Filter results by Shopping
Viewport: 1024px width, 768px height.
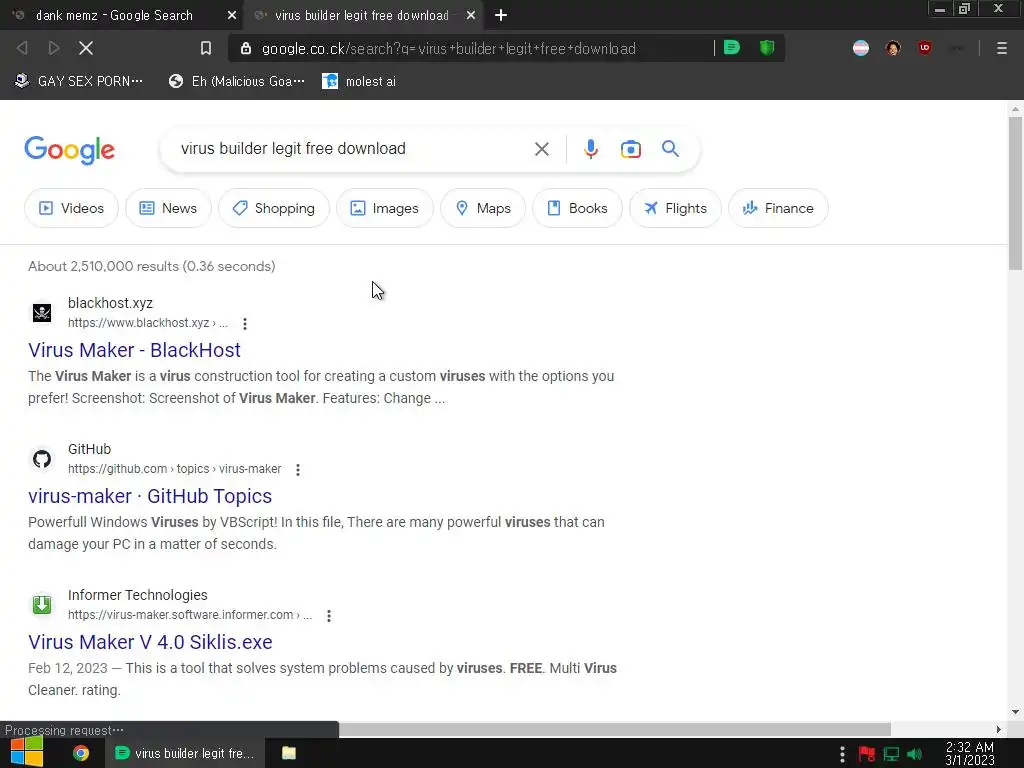[x=274, y=208]
